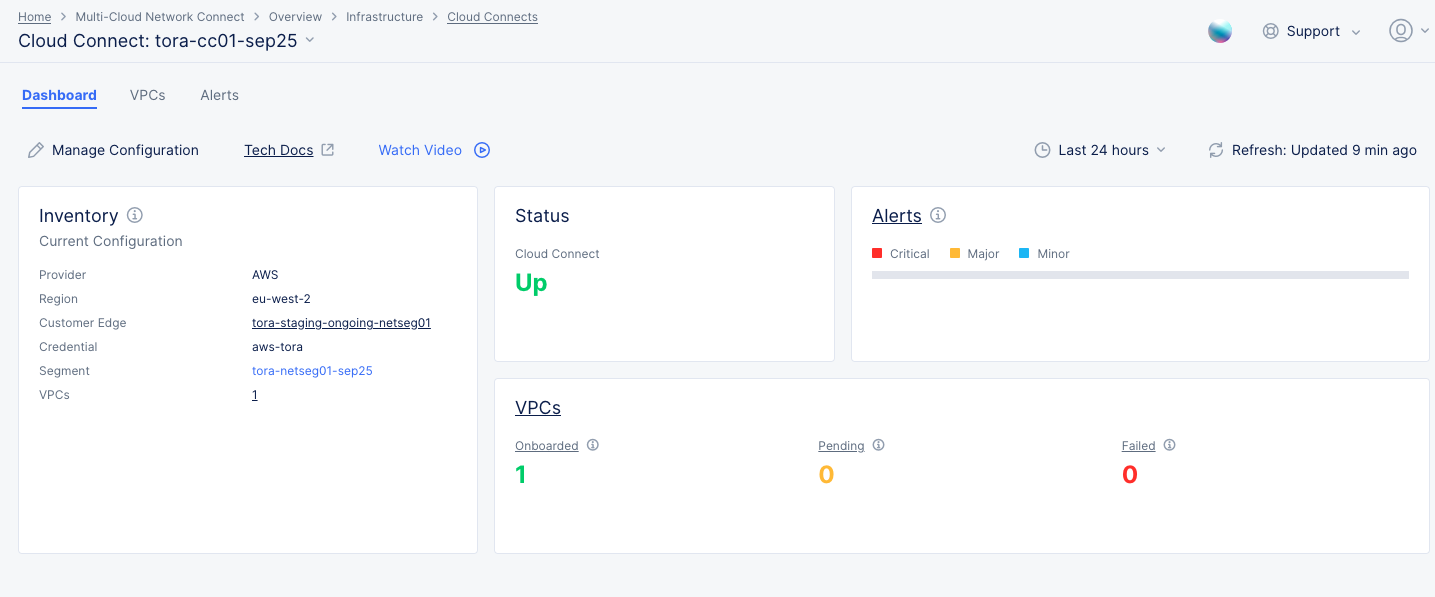
Task: Click the red Critical legend swatch
Action: 877,253
